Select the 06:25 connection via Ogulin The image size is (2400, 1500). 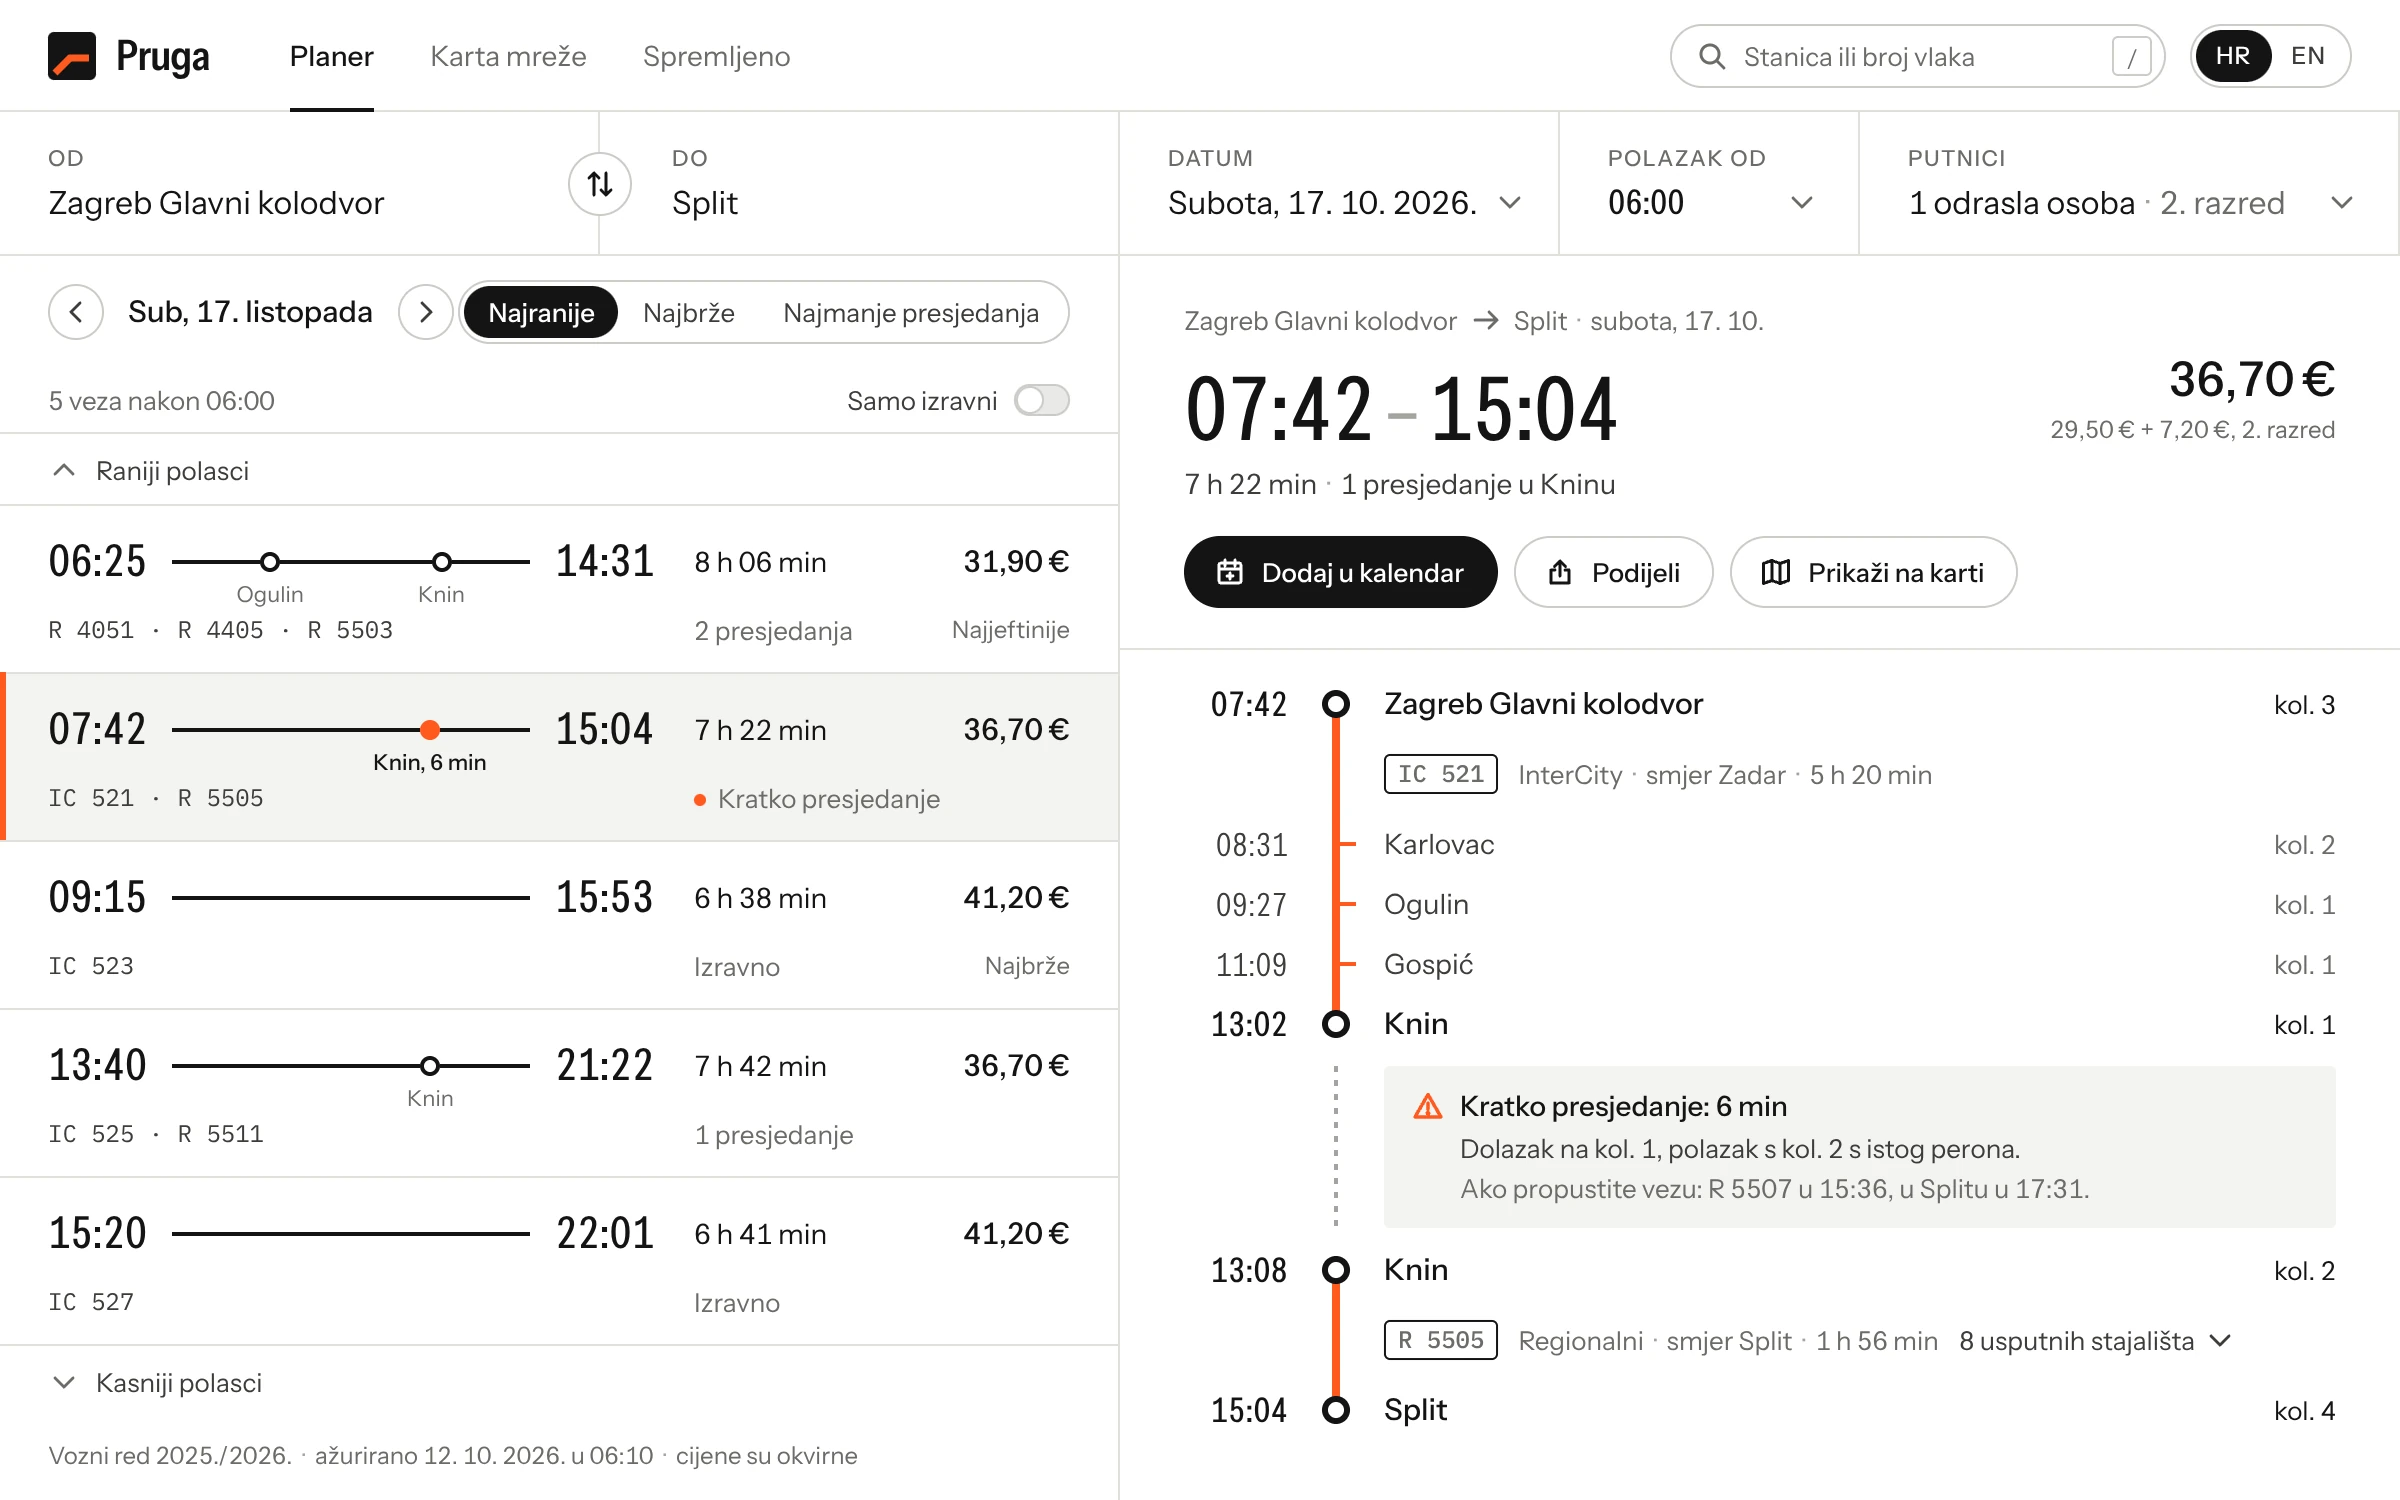click(x=559, y=590)
